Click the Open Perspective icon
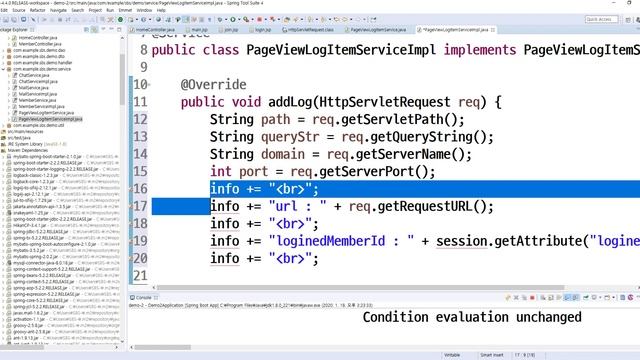Screen dimensions: 640x360 (x=628, y=19)
